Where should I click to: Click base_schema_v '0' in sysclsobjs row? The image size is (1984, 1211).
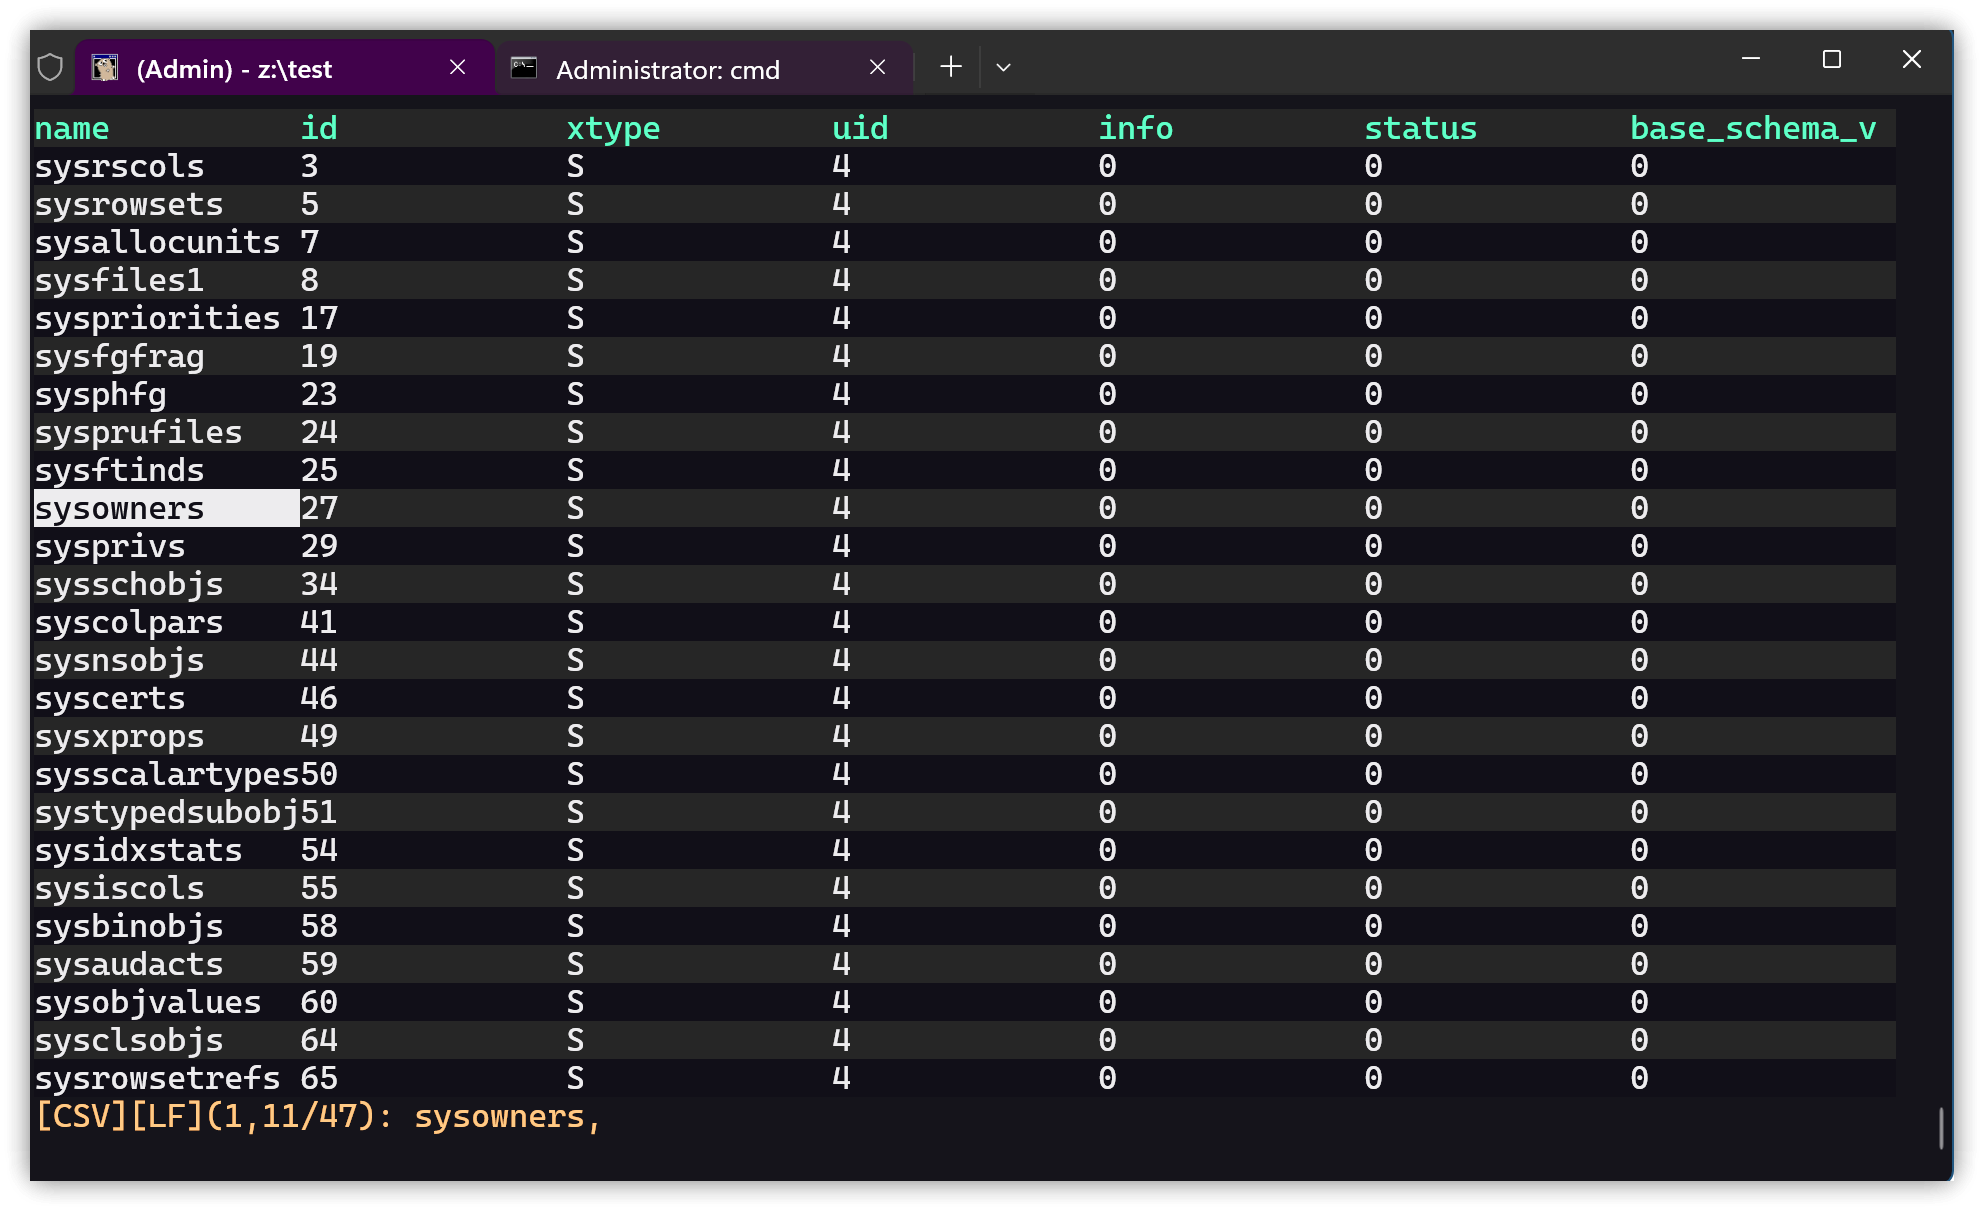click(x=1639, y=1040)
